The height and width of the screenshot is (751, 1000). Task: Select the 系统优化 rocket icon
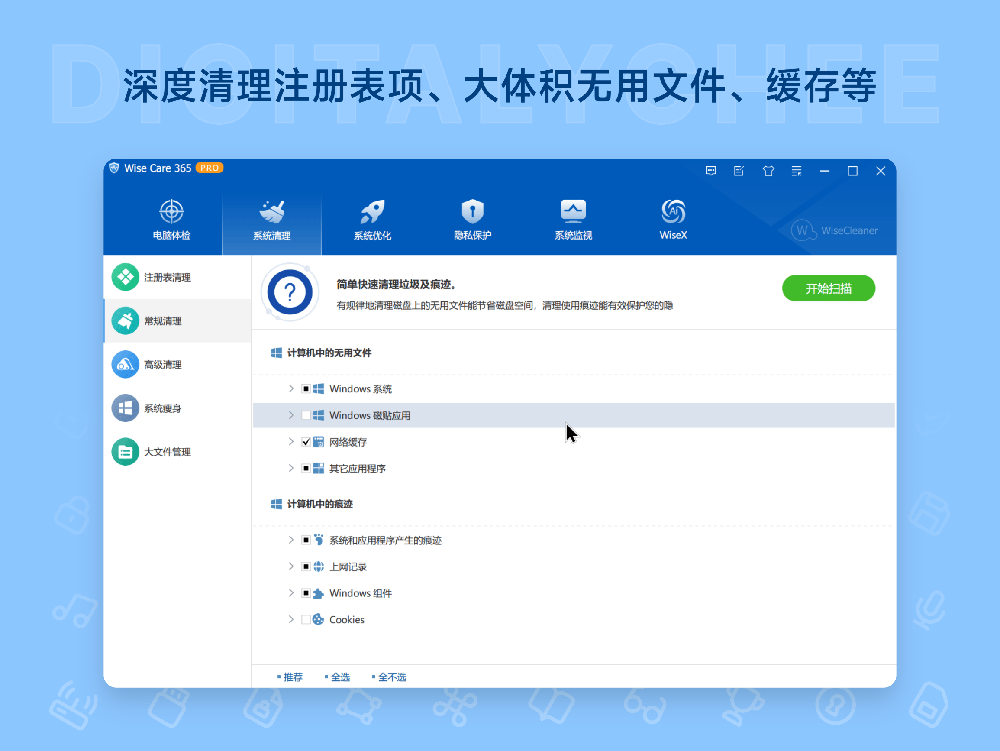coord(372,218)
